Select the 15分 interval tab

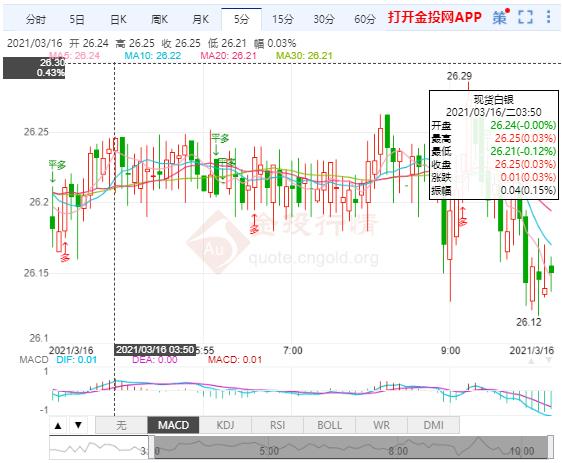282,19
